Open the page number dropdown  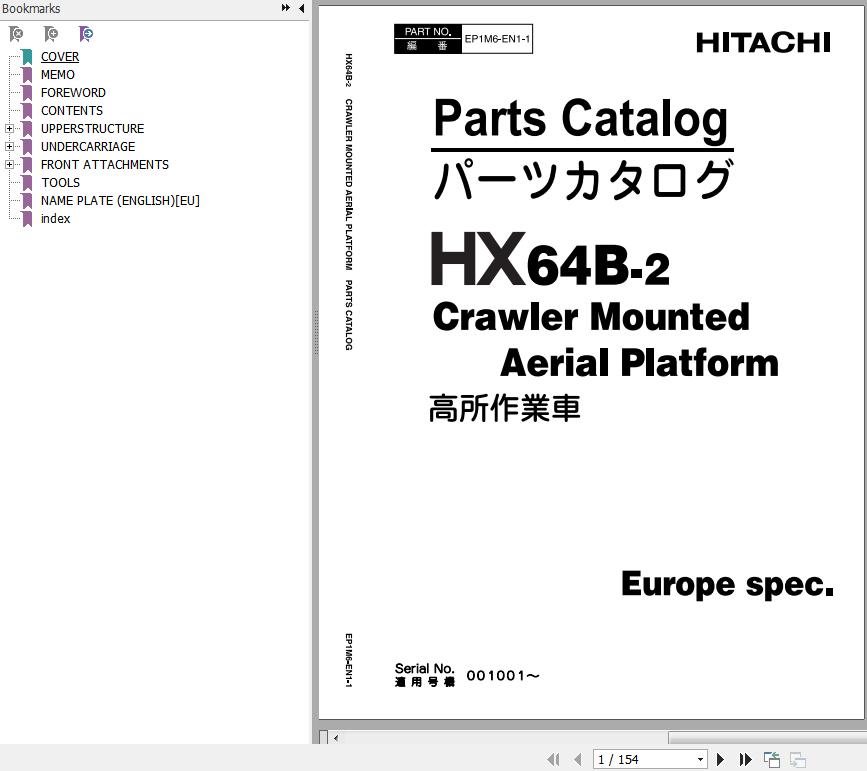click(700, 760)
